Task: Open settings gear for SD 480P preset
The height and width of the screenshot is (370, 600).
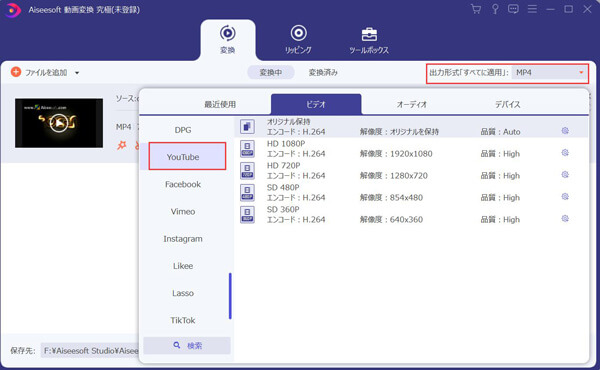Action: (565, 197)
